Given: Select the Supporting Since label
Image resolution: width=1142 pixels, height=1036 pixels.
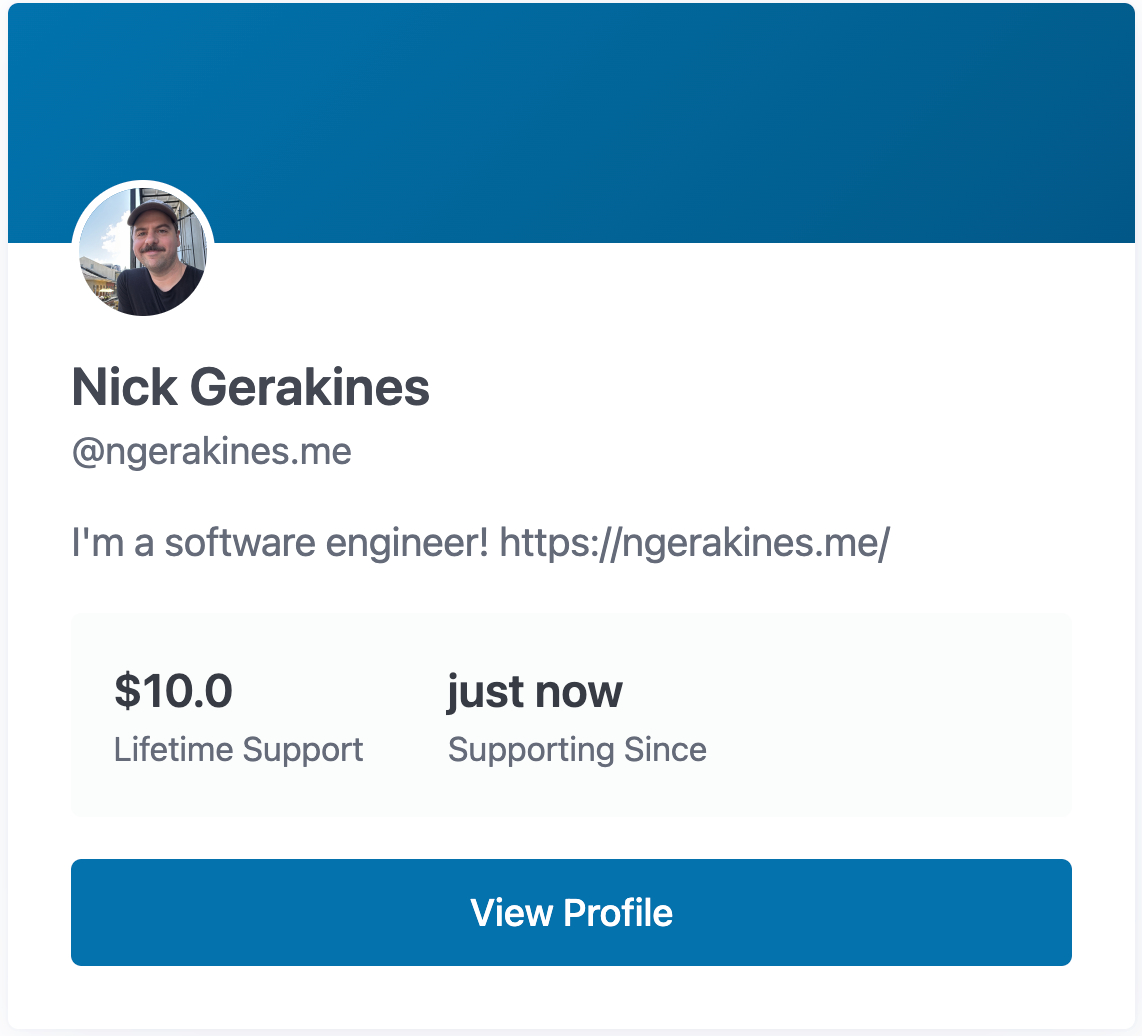Looking at the screenshot, I should coord(577,749).
